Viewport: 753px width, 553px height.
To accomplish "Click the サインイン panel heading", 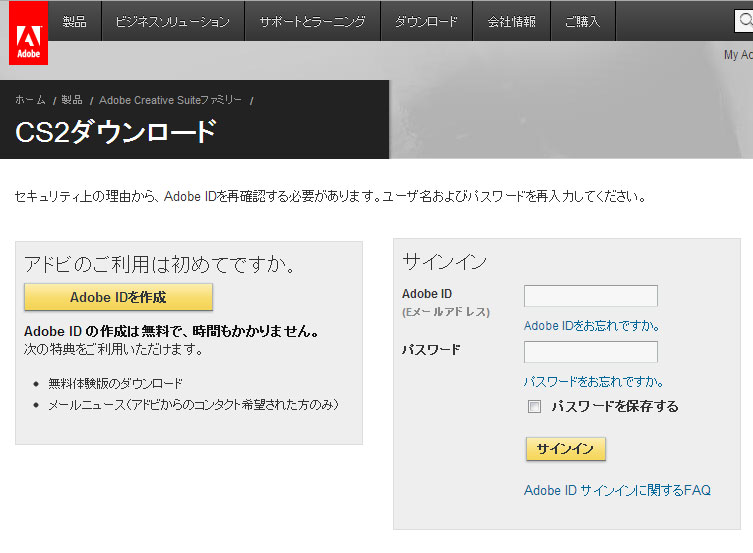I will 444,262.
